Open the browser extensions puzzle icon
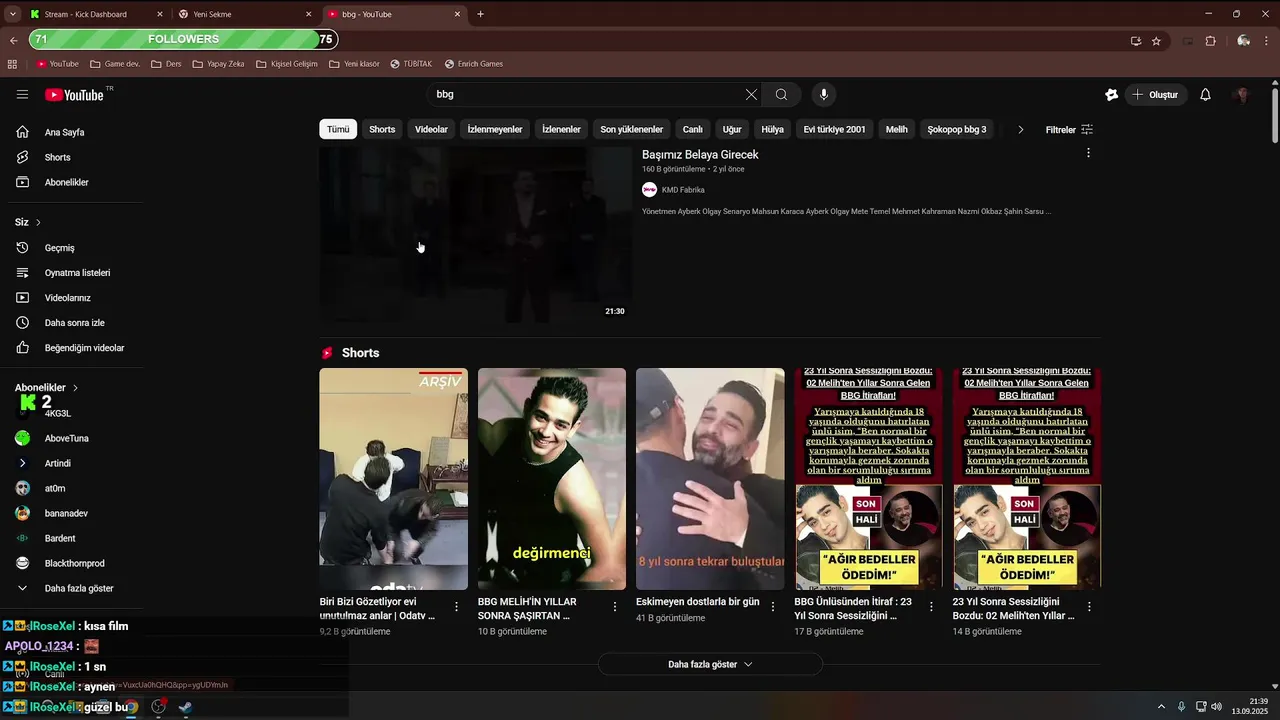The width and height of the screenshot is (1280, 720). pos(1210,41)
